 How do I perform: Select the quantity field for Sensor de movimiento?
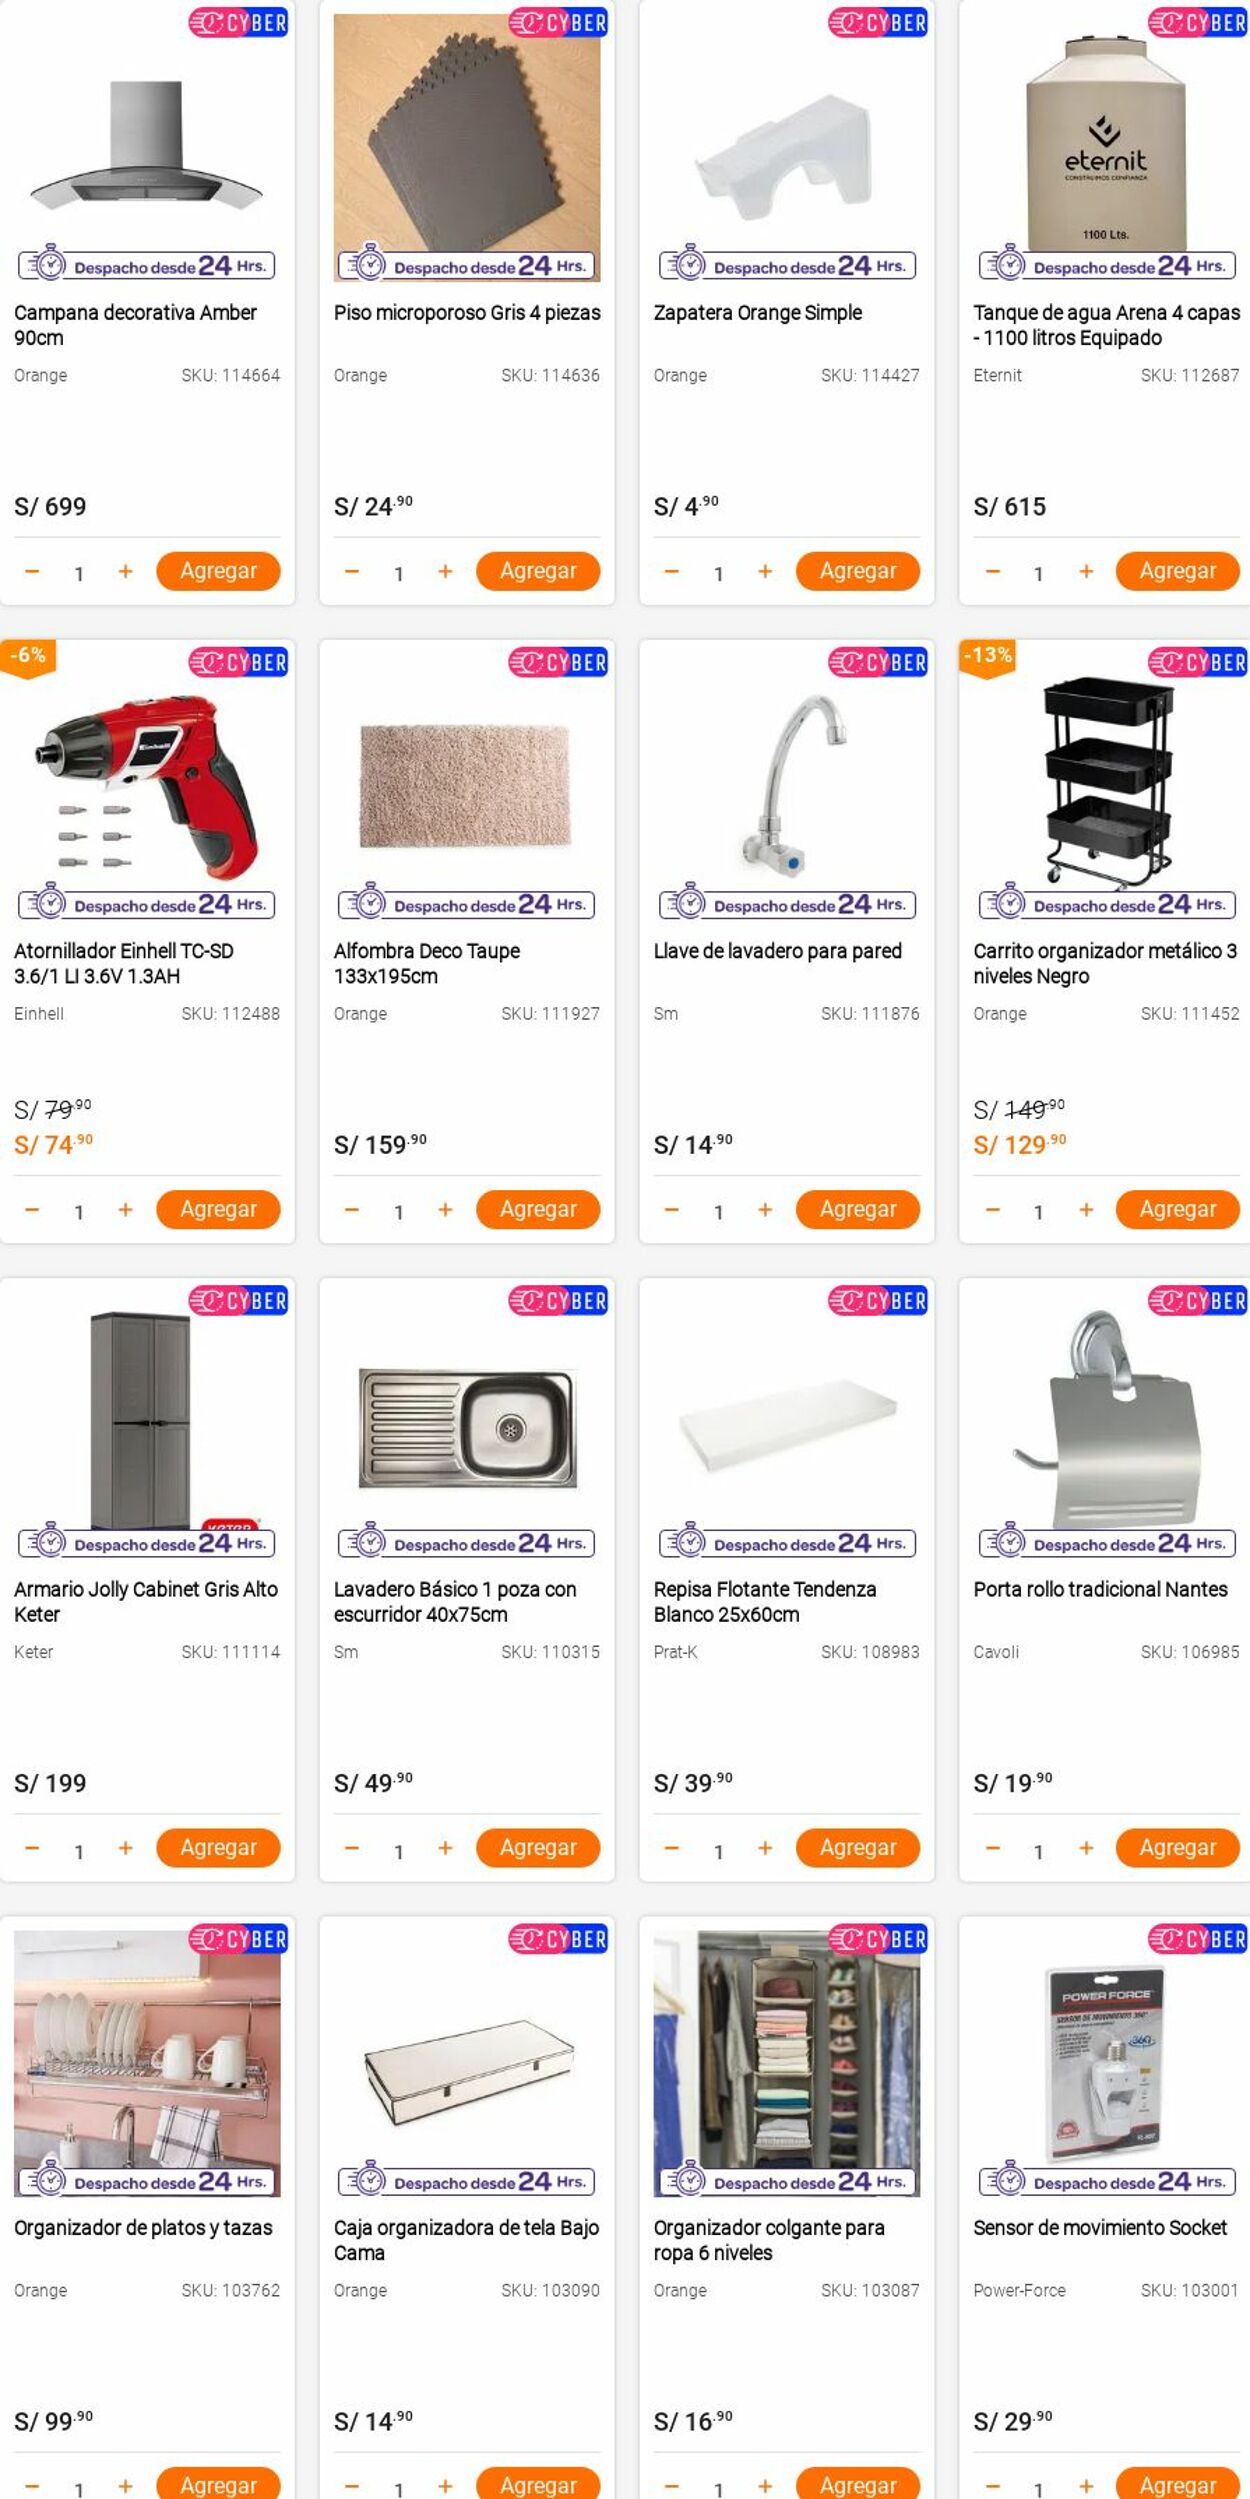1038,2486
